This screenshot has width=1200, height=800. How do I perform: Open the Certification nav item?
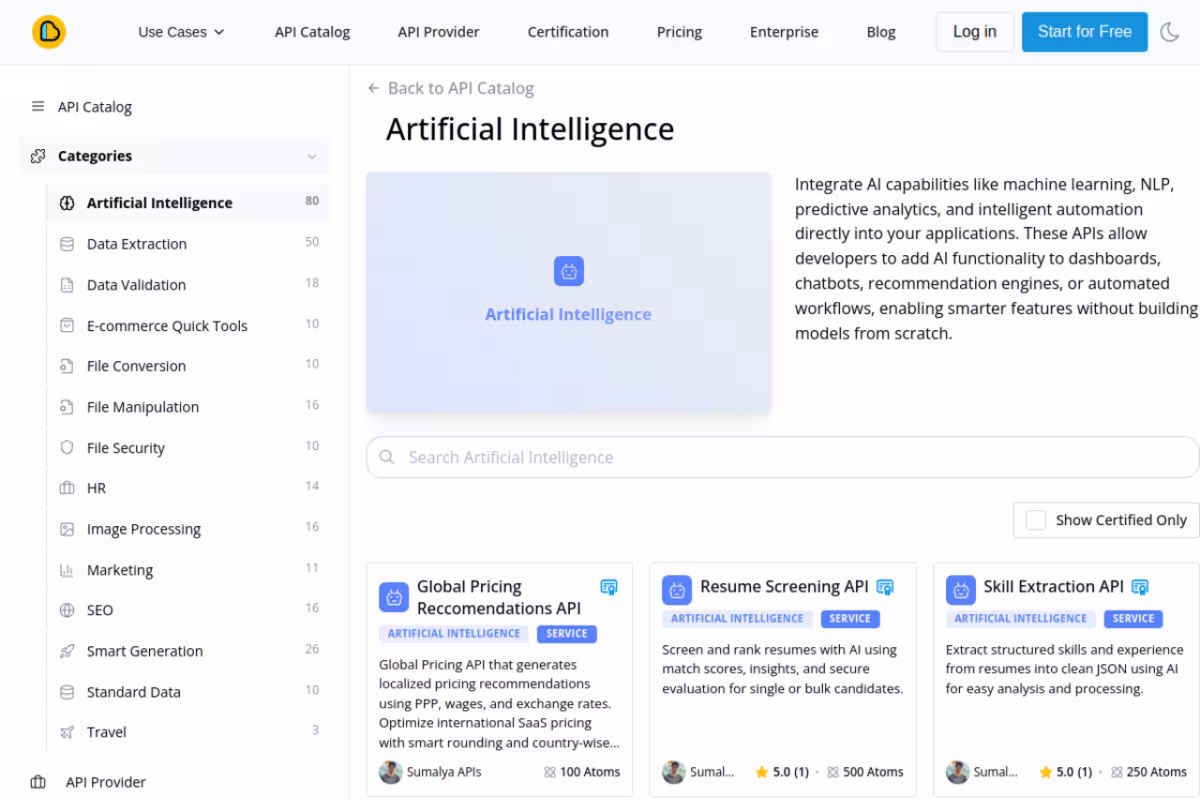568,32
